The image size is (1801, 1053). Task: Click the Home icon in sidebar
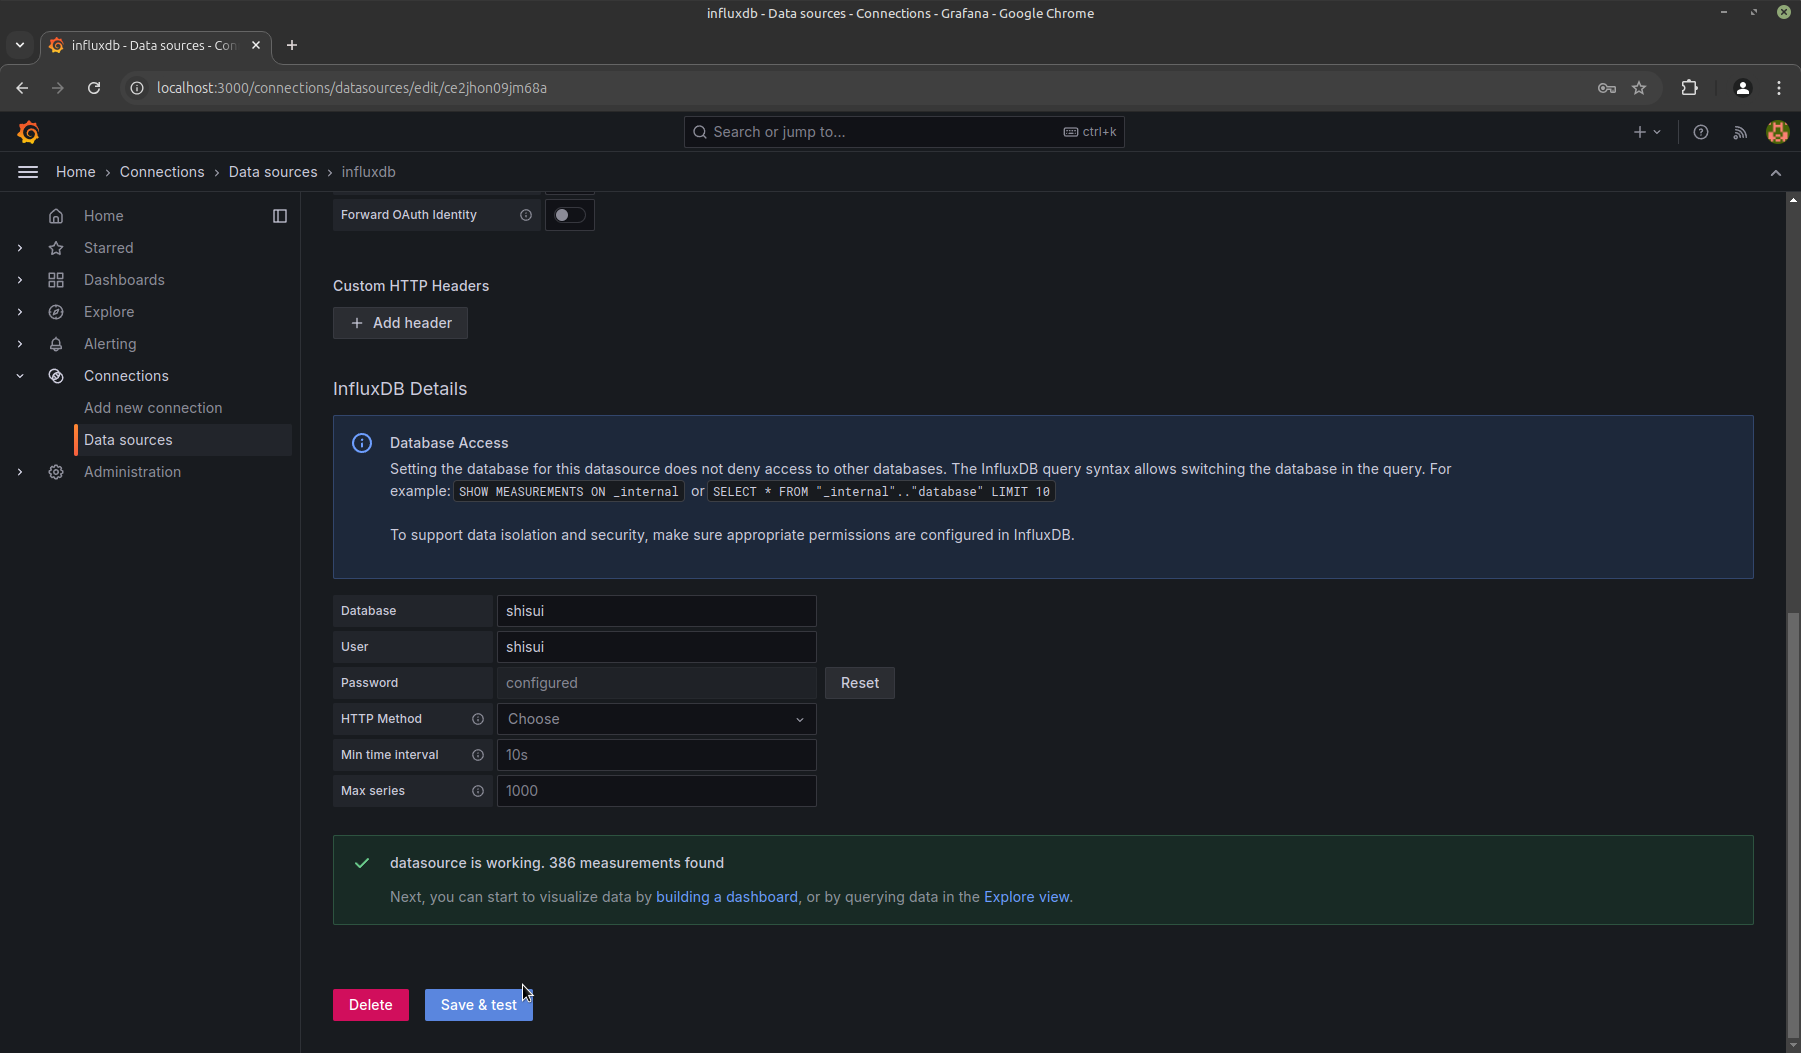tap(56, 216)
